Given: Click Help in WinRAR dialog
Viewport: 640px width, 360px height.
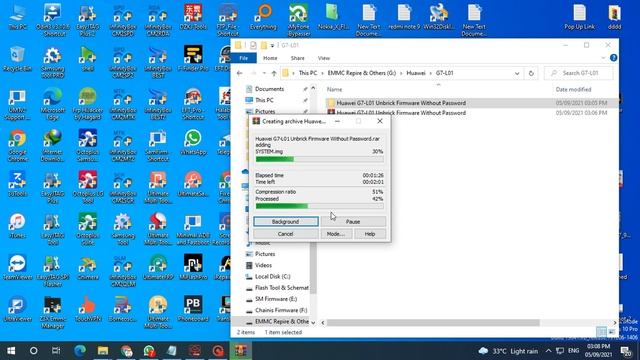Looking at the screenshot, I should click(370, 234).
